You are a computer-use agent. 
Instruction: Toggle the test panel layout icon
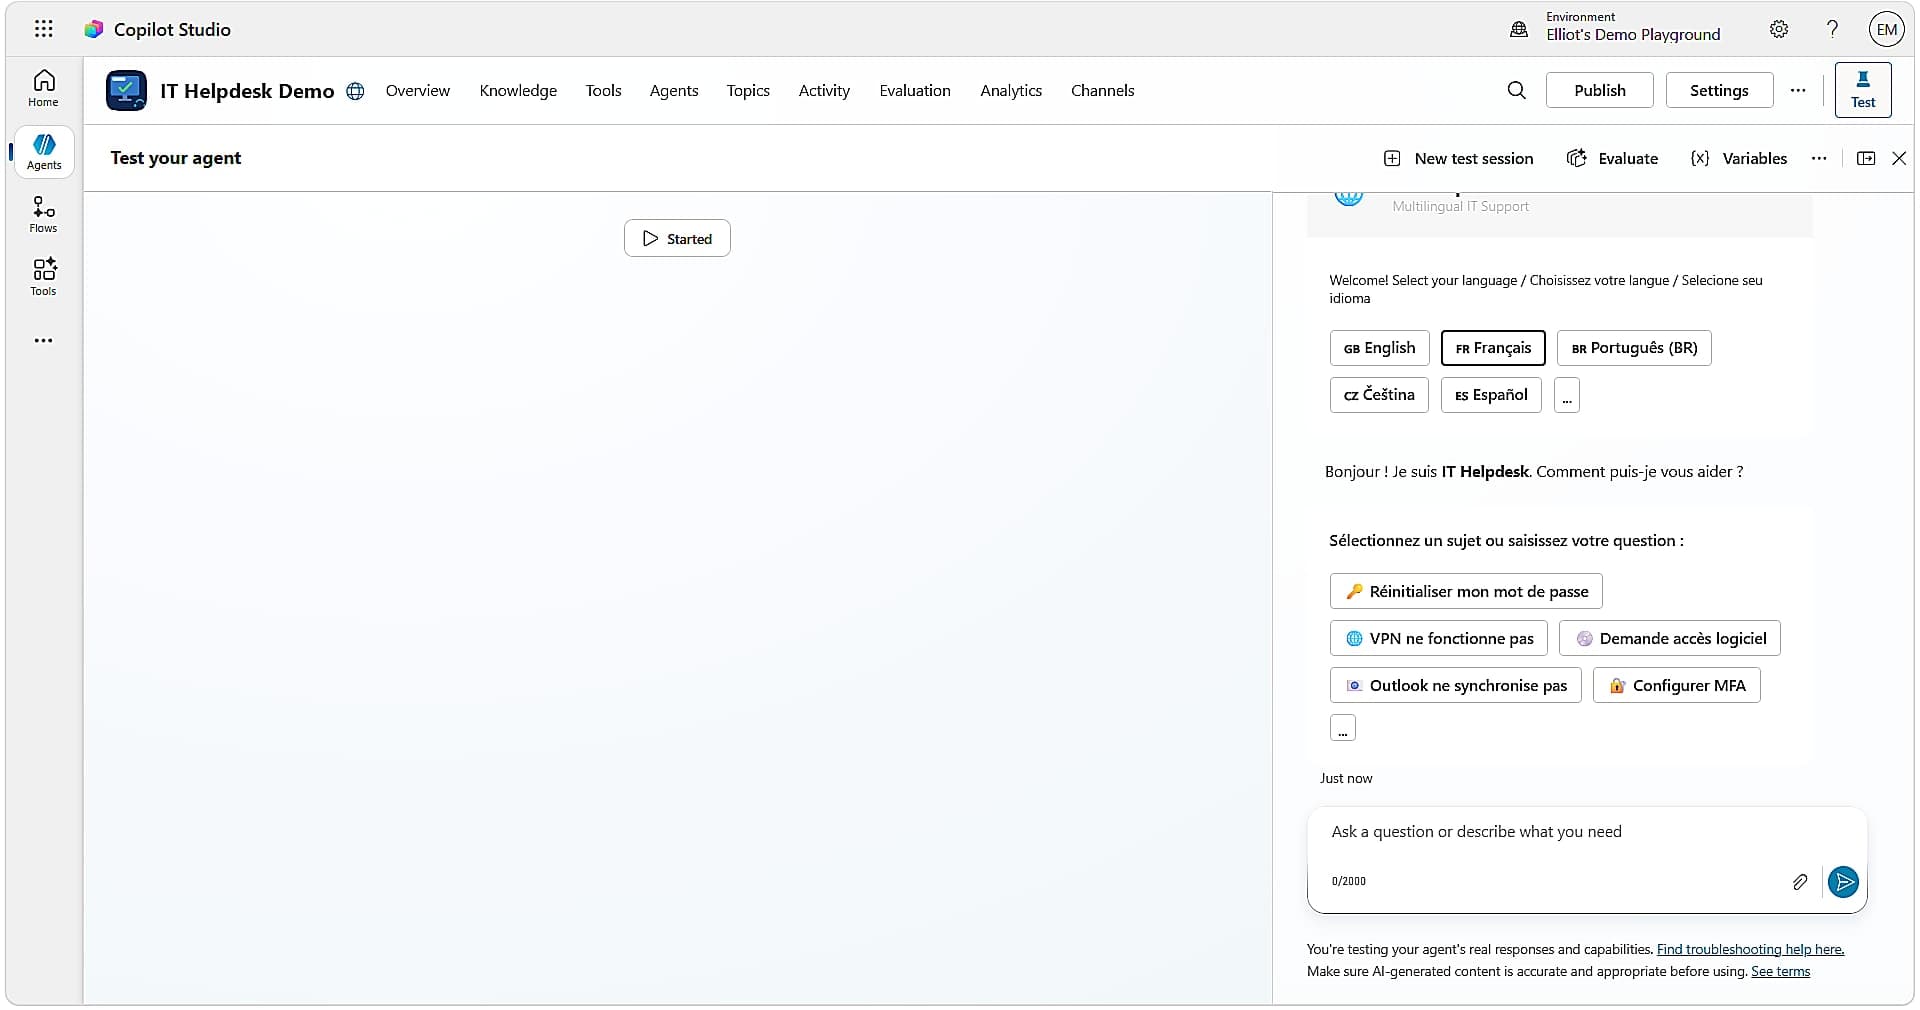1866,158
